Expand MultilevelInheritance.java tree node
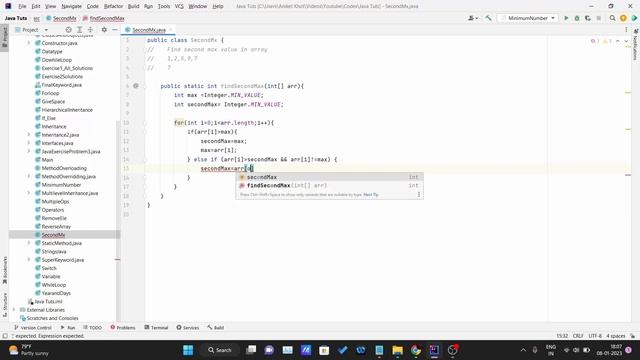This screenshot has height=360, width=640. (x=29, y=193)
